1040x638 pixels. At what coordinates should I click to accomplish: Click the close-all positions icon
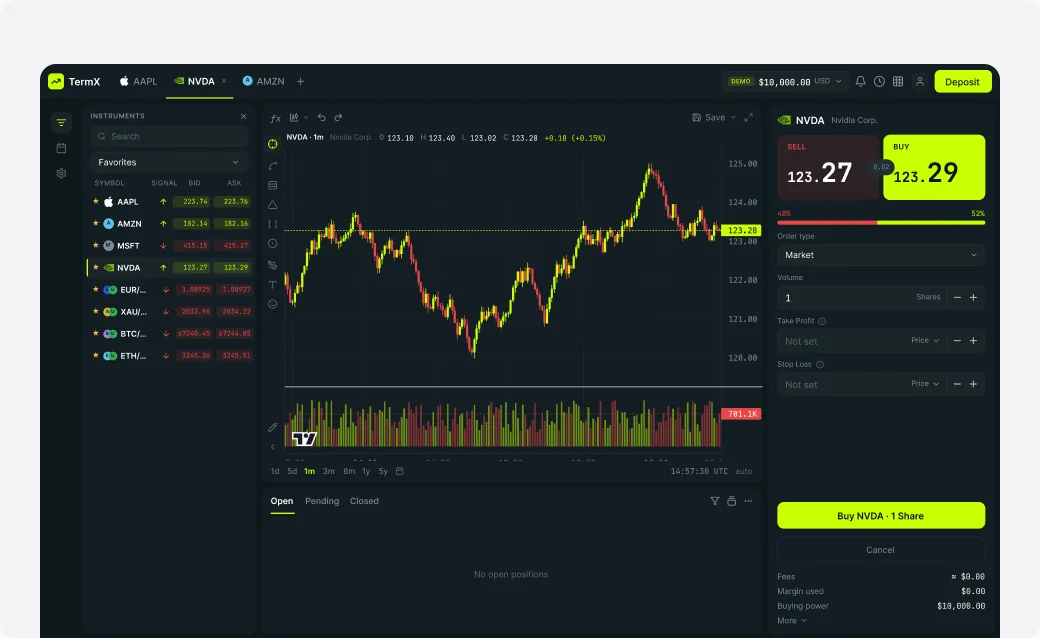pyautogui.click(x=732, y=501)
